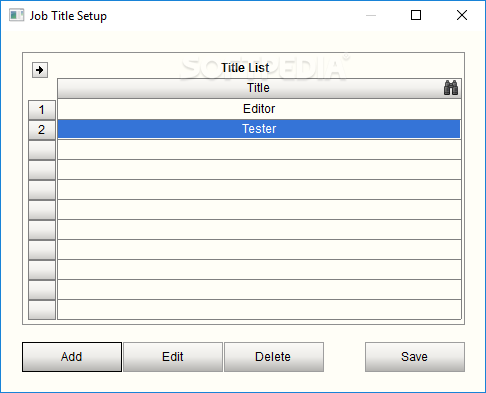Select row header number 2
486x393 pixels.
click(42, 130)
